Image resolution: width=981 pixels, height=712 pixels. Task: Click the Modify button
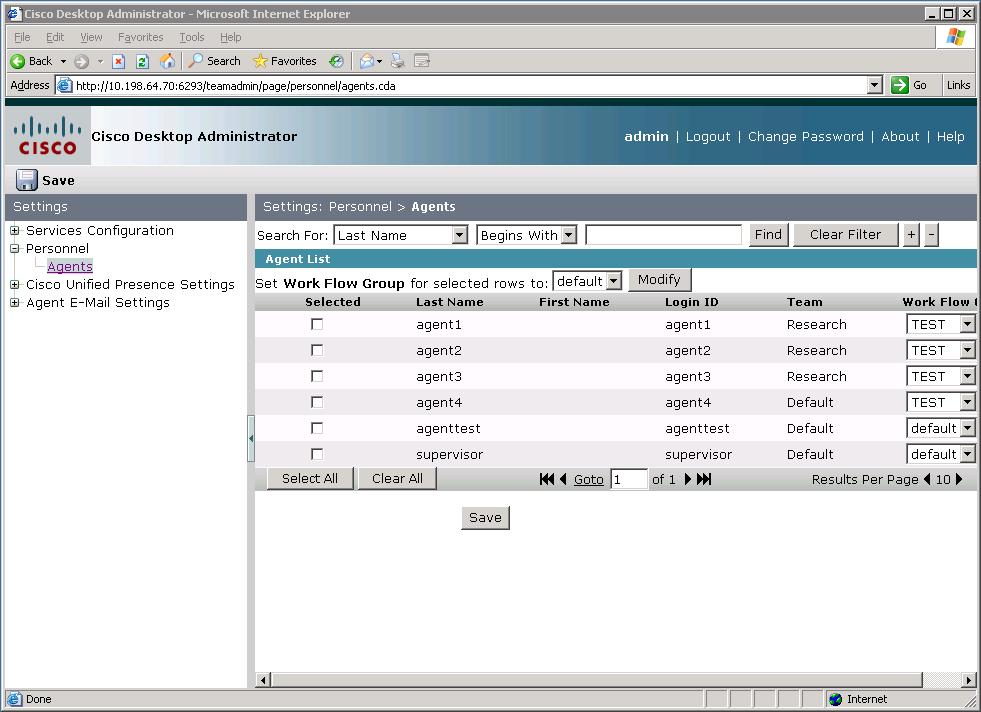pos(659,280)
